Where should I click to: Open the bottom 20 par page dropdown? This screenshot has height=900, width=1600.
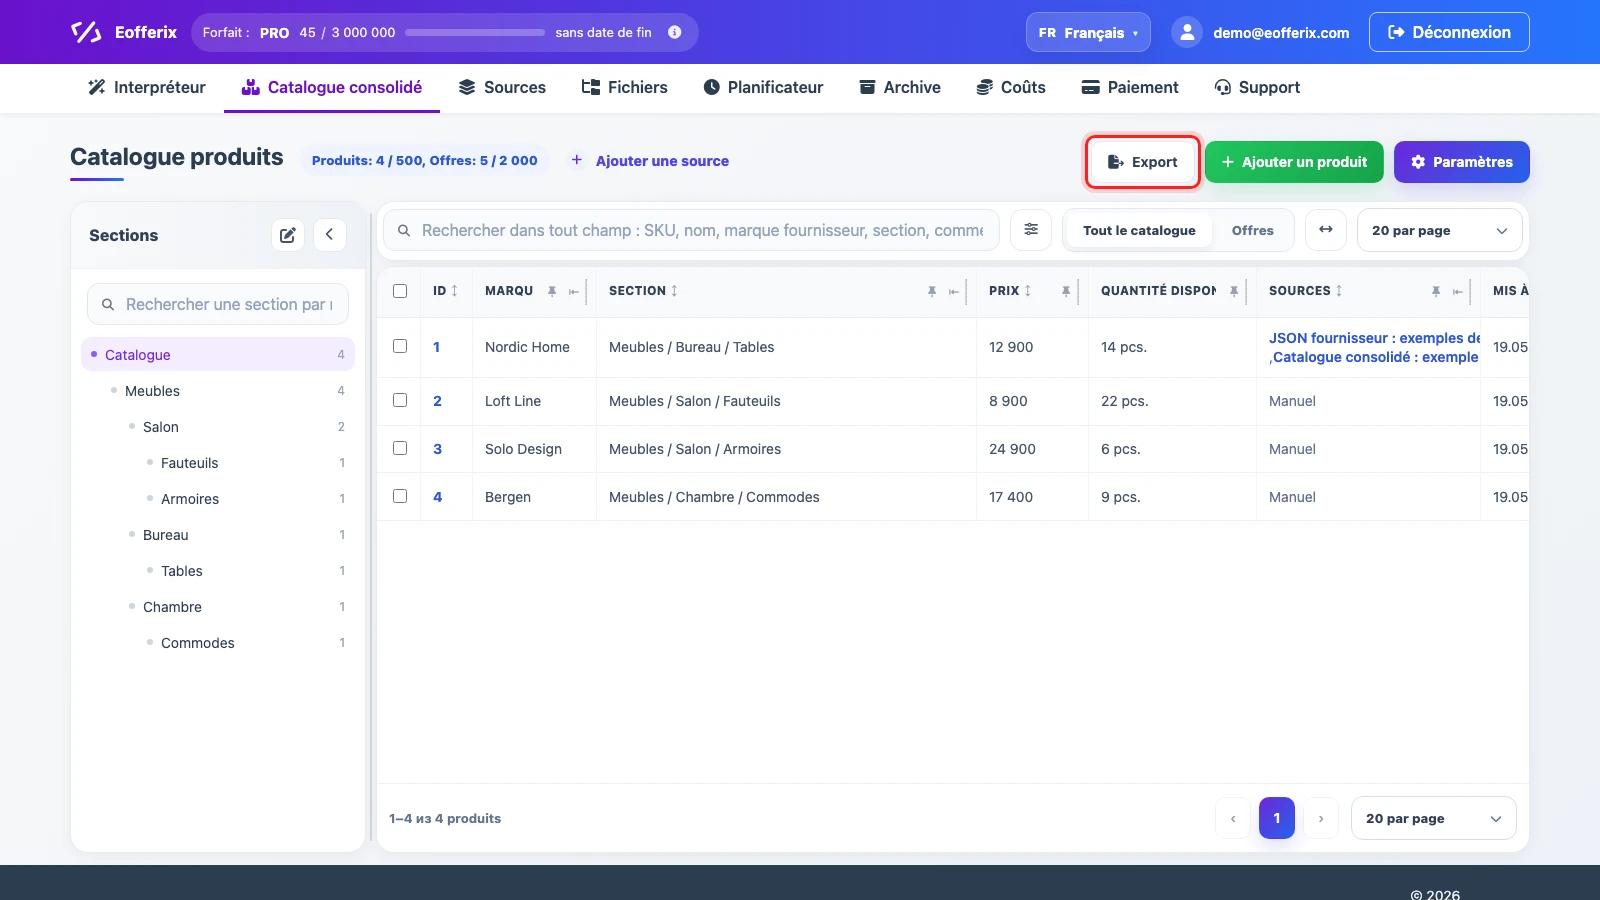[x=1434, y=818]
